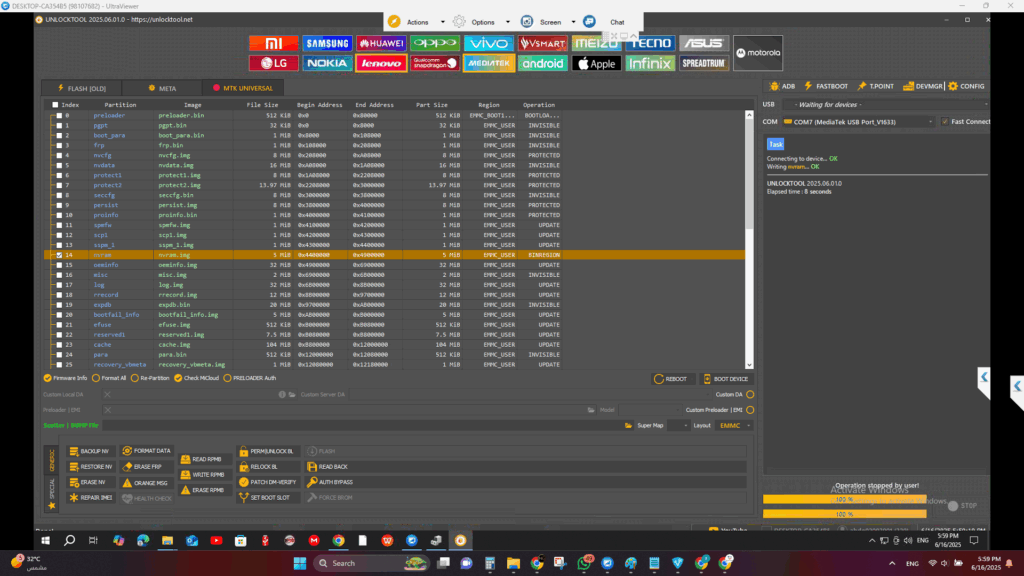
Task: Click the lower 100% progress bar
Action: pos(844,515)
